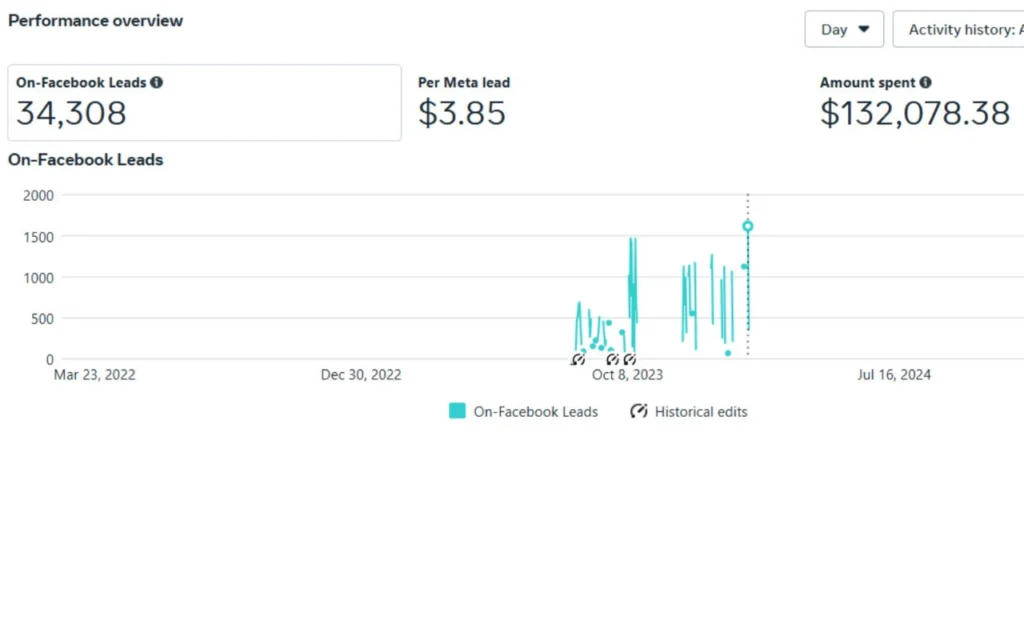The image size is (1024, 637).
Task: Select the On-Facebook Leads metric card
Action: pyautogui.click(x=204, y=103)
